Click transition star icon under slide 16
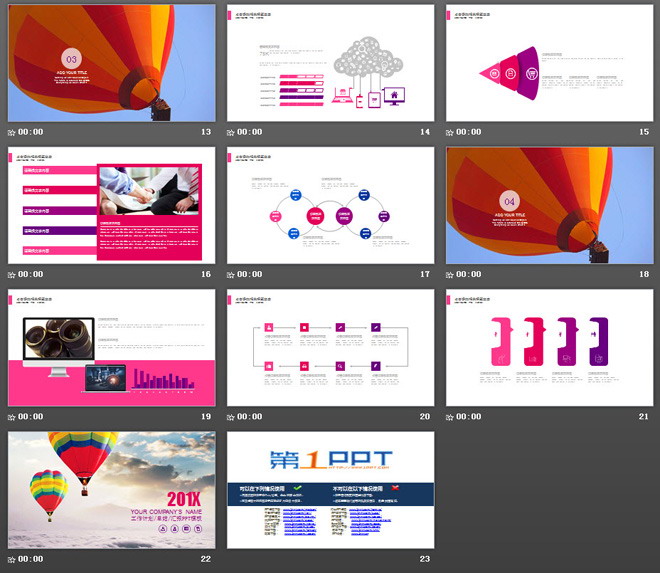The image size is (660, 573). (x=12, y=275)
